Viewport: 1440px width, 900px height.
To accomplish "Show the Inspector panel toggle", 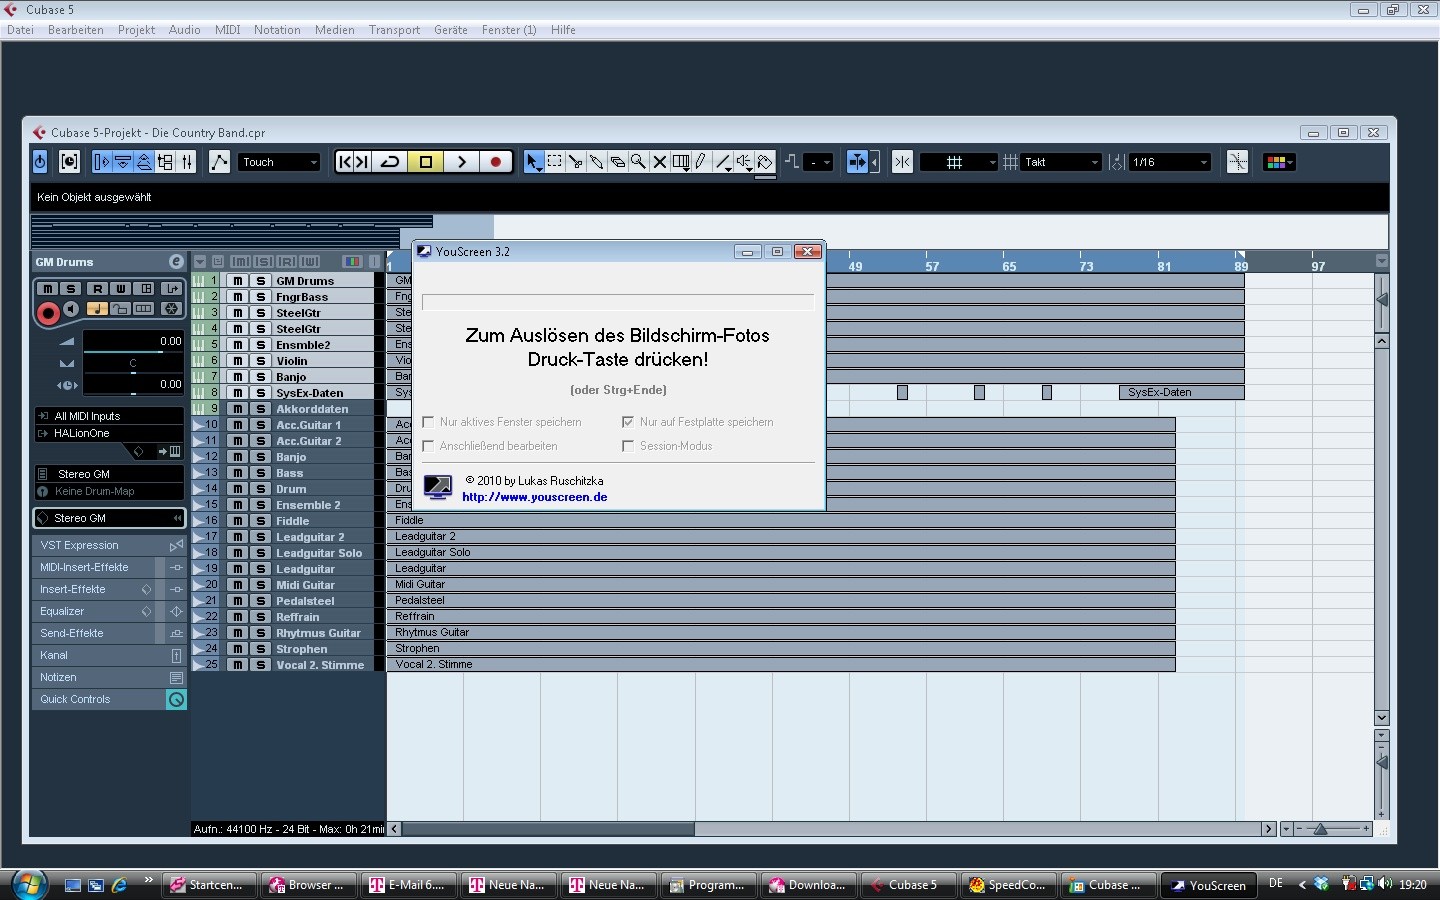I will pyautogui.click(x=102, y=162).
